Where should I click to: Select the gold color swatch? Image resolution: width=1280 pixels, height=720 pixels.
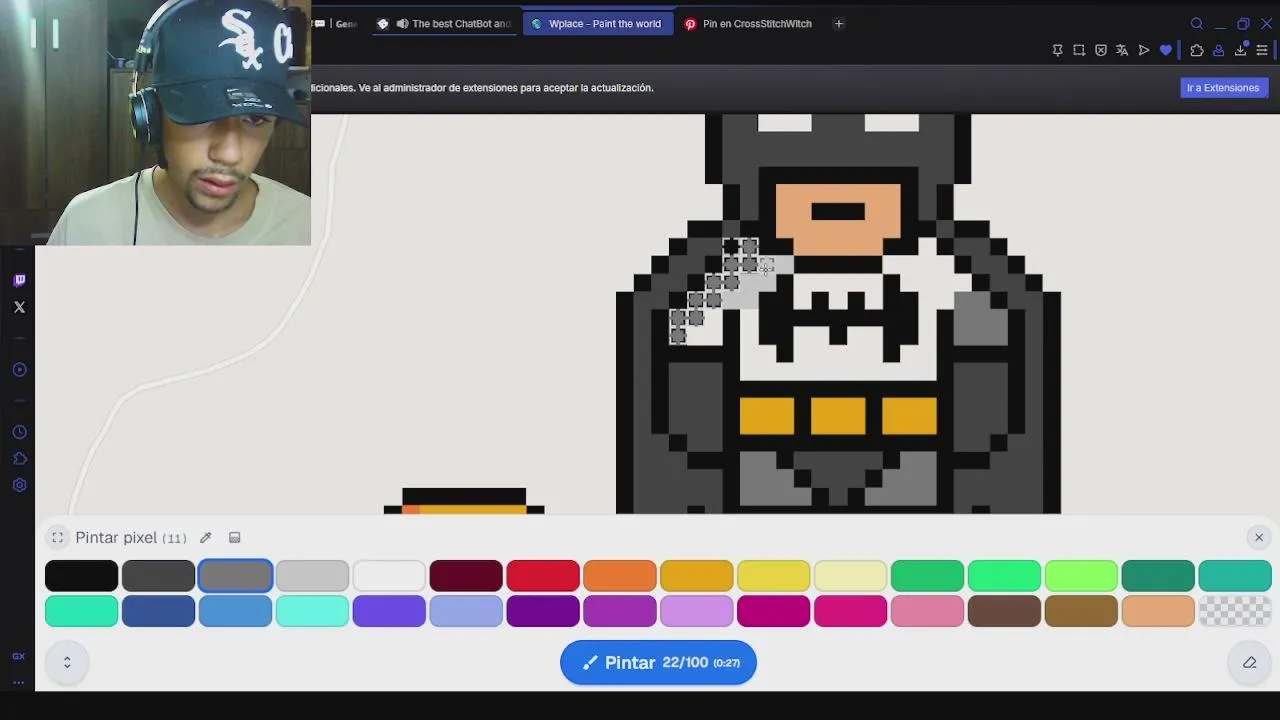coord(697,576)
